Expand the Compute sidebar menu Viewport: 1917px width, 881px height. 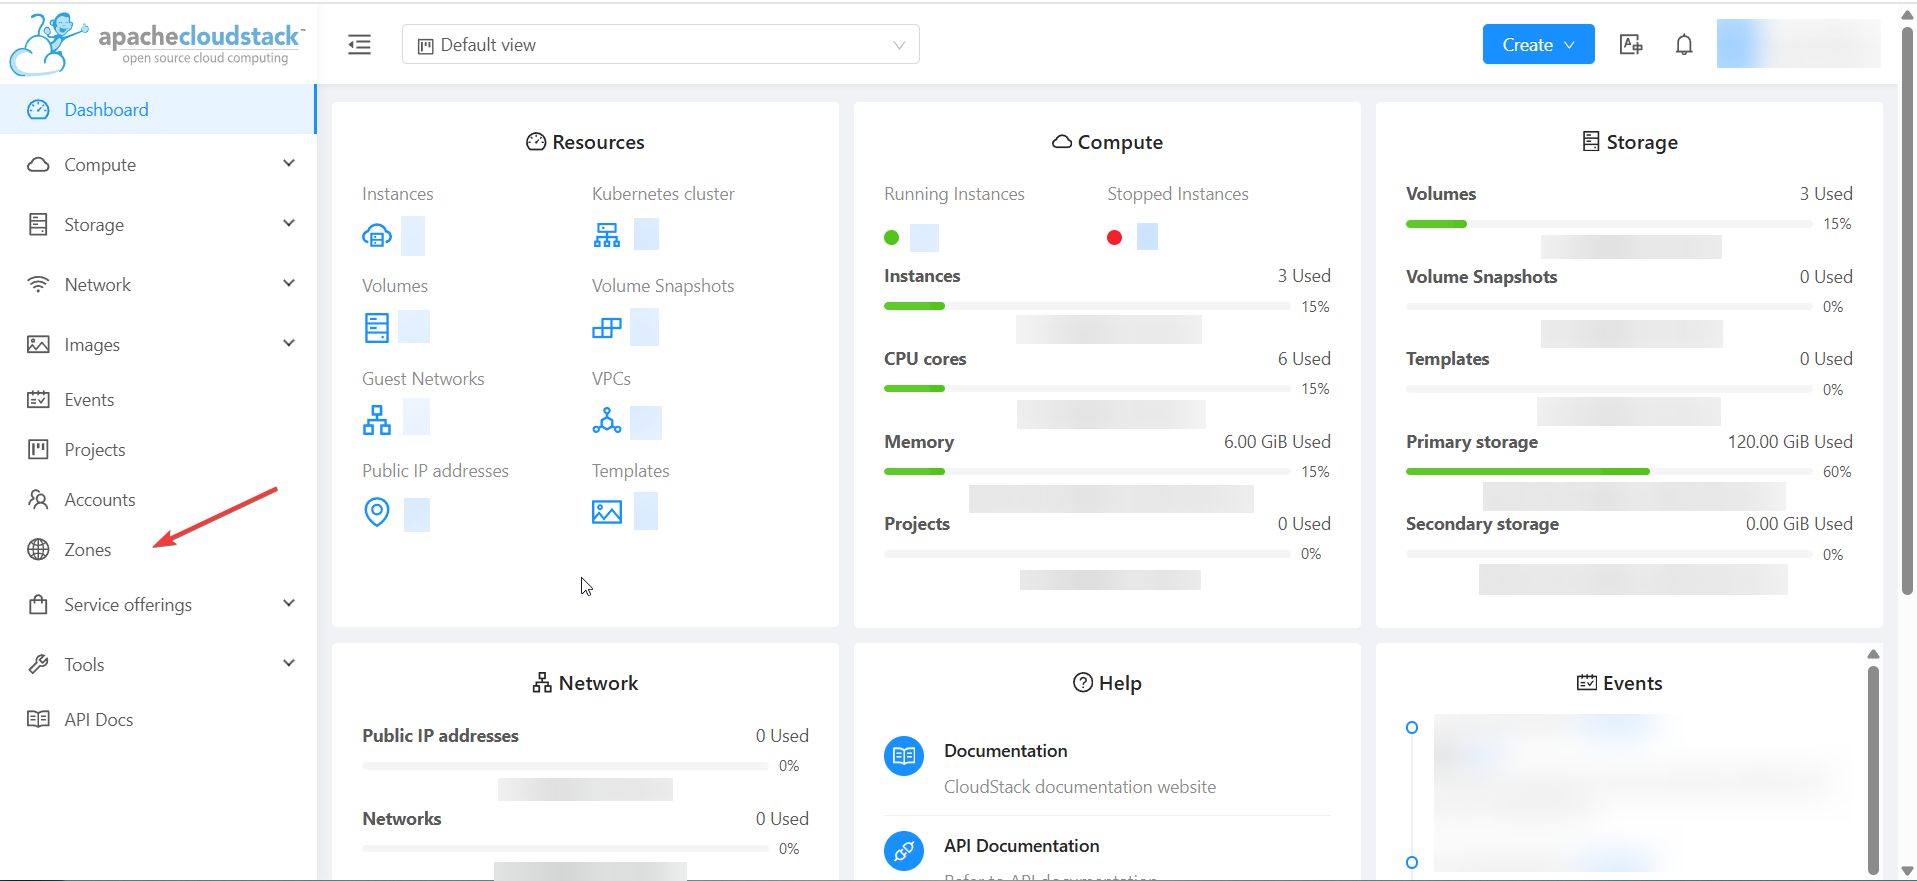(160, 165)
